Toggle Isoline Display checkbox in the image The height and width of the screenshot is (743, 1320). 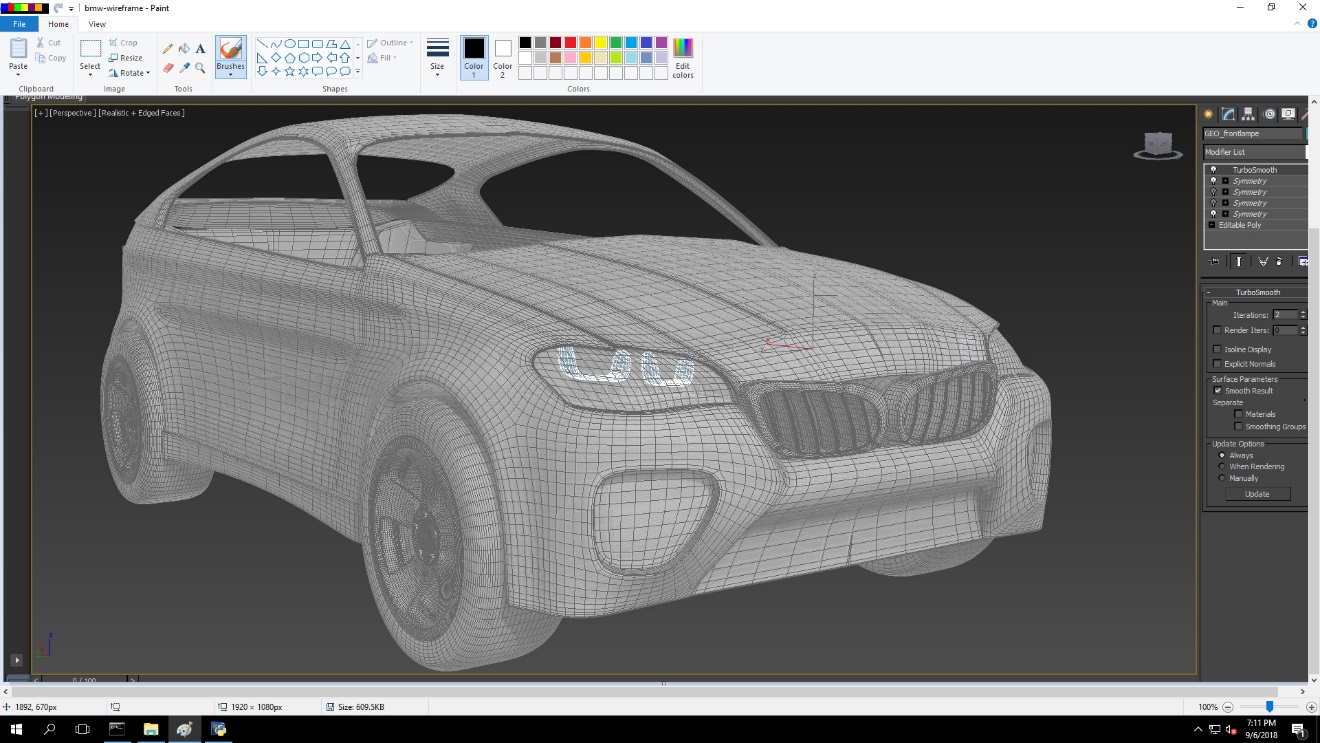(x=1217, y=350)
